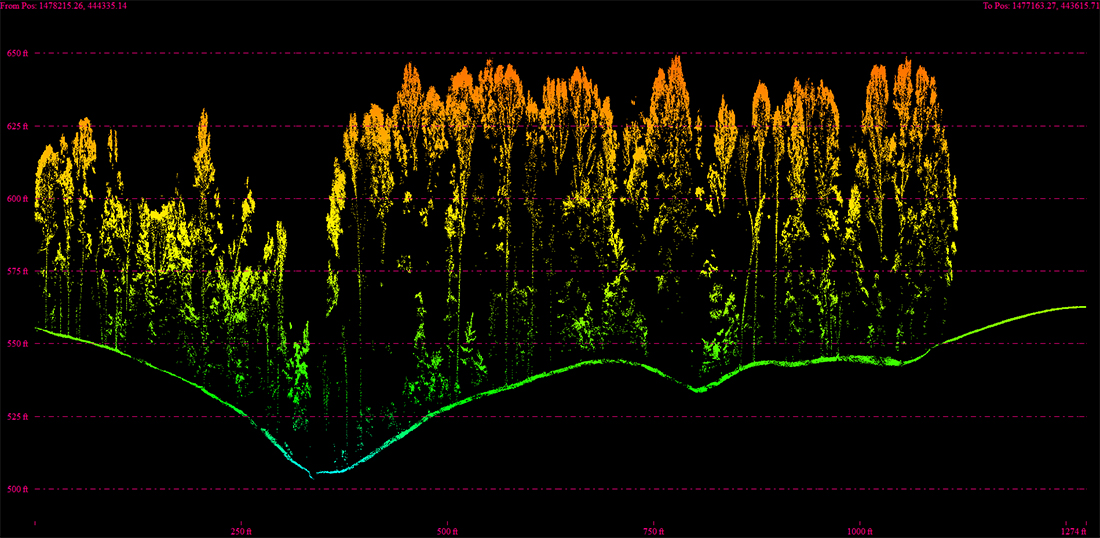
Task: Click the 500 ft label on vertical axis
Action: [x=18, y=489]
